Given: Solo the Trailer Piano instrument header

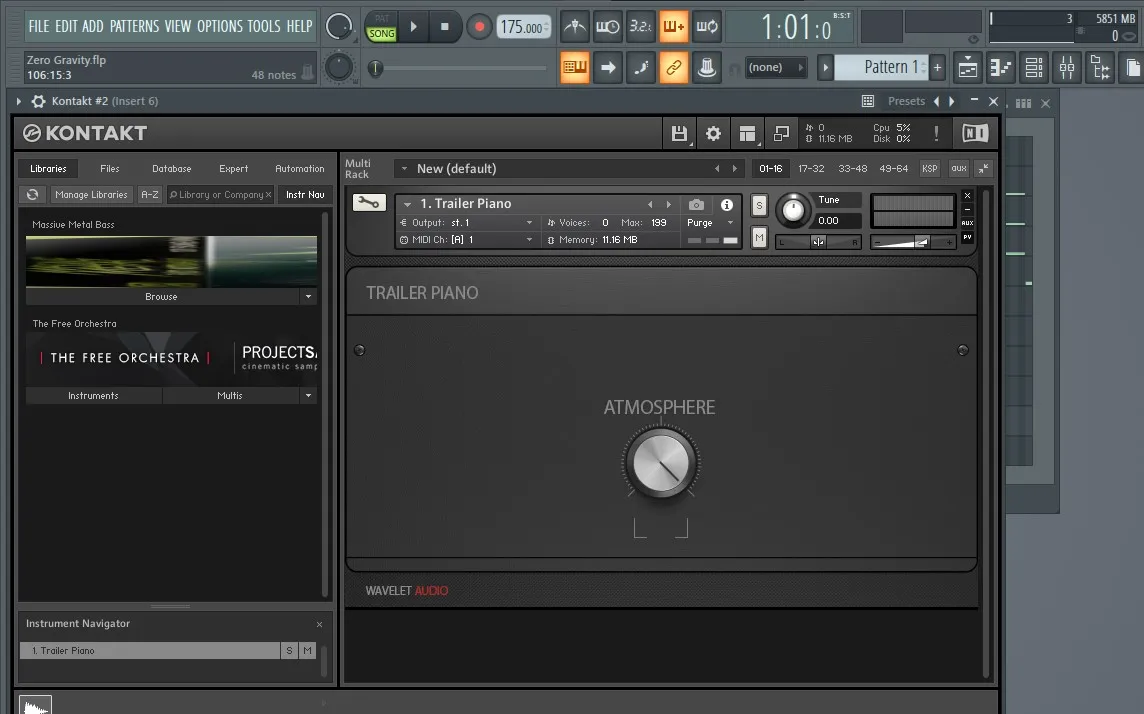Looking at the screenshot, I should [x=759, y=206].
